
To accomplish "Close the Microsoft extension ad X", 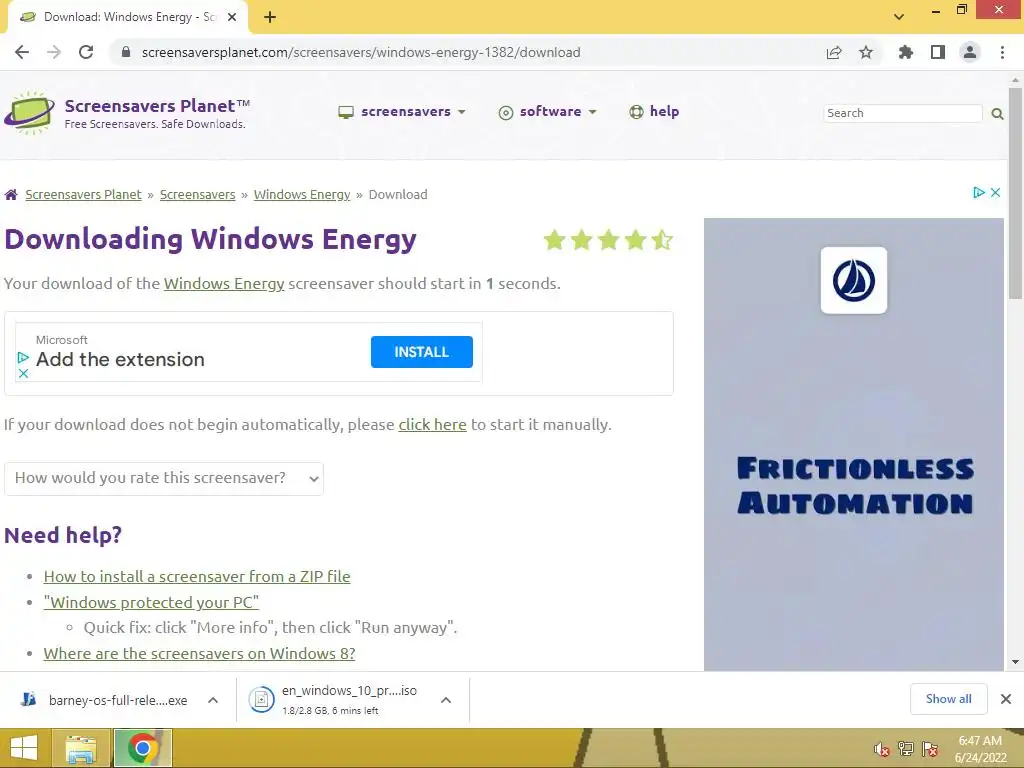I will pos(23,374).
